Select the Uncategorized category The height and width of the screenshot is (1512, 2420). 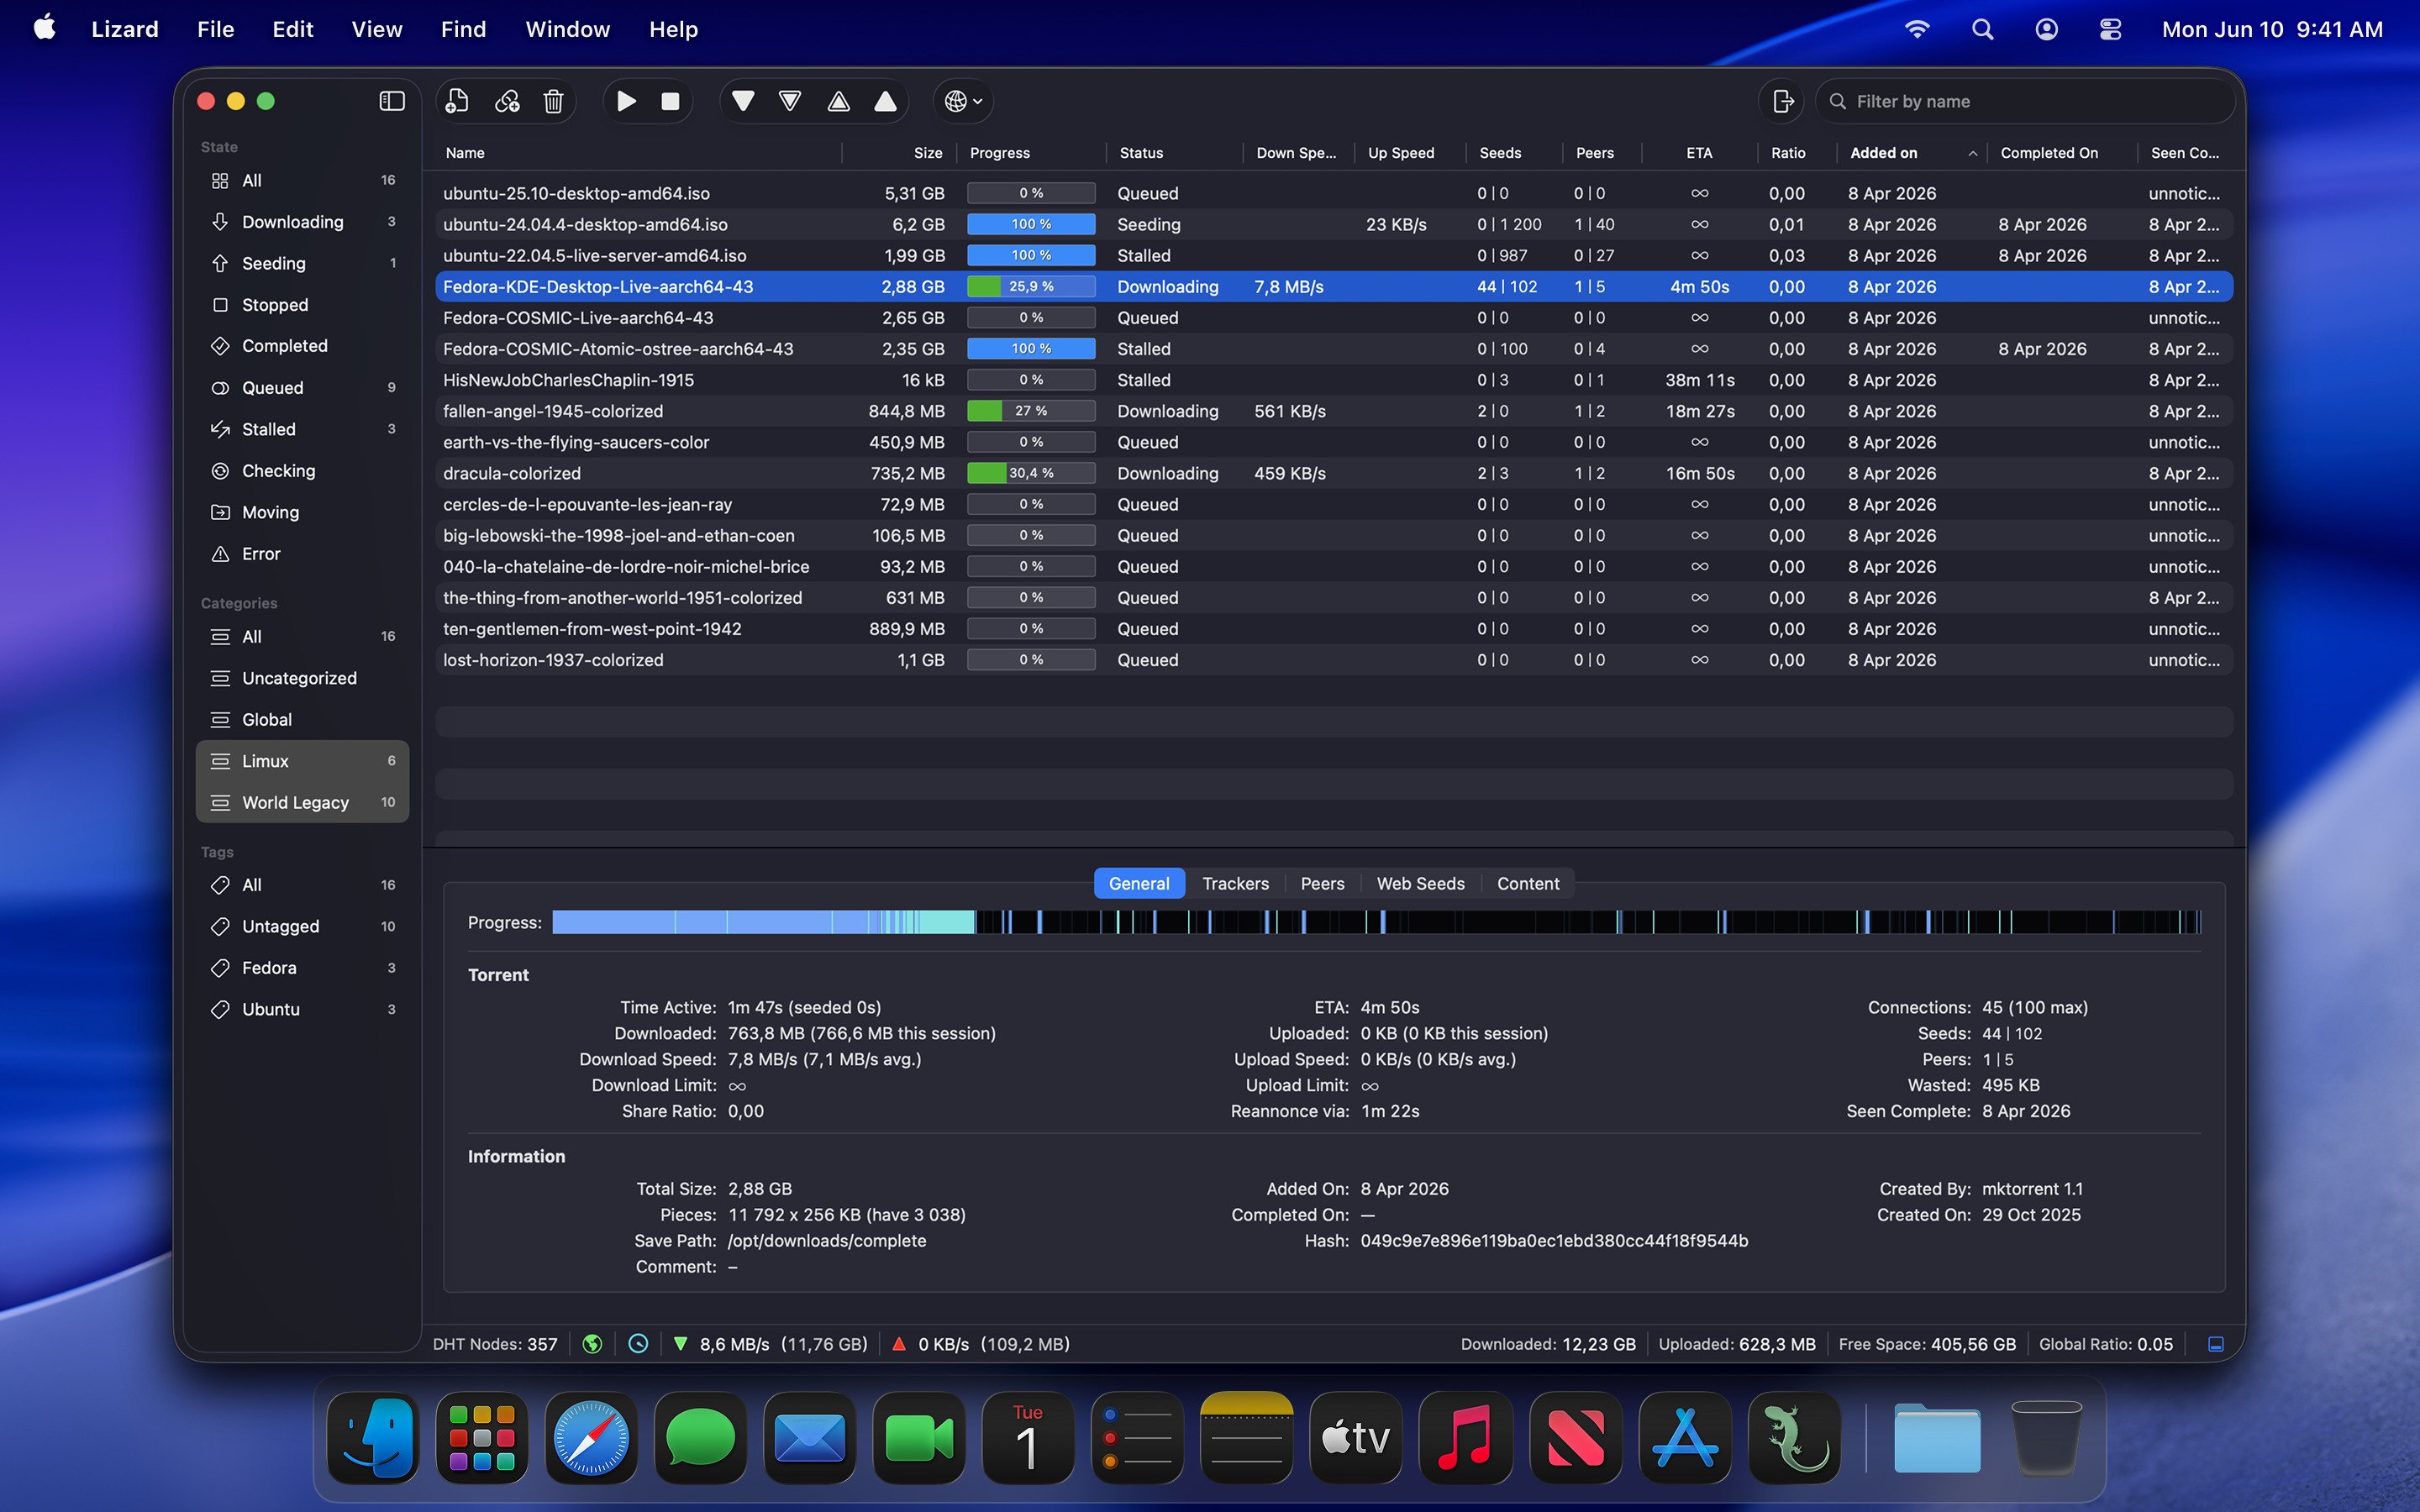[302, 678]
